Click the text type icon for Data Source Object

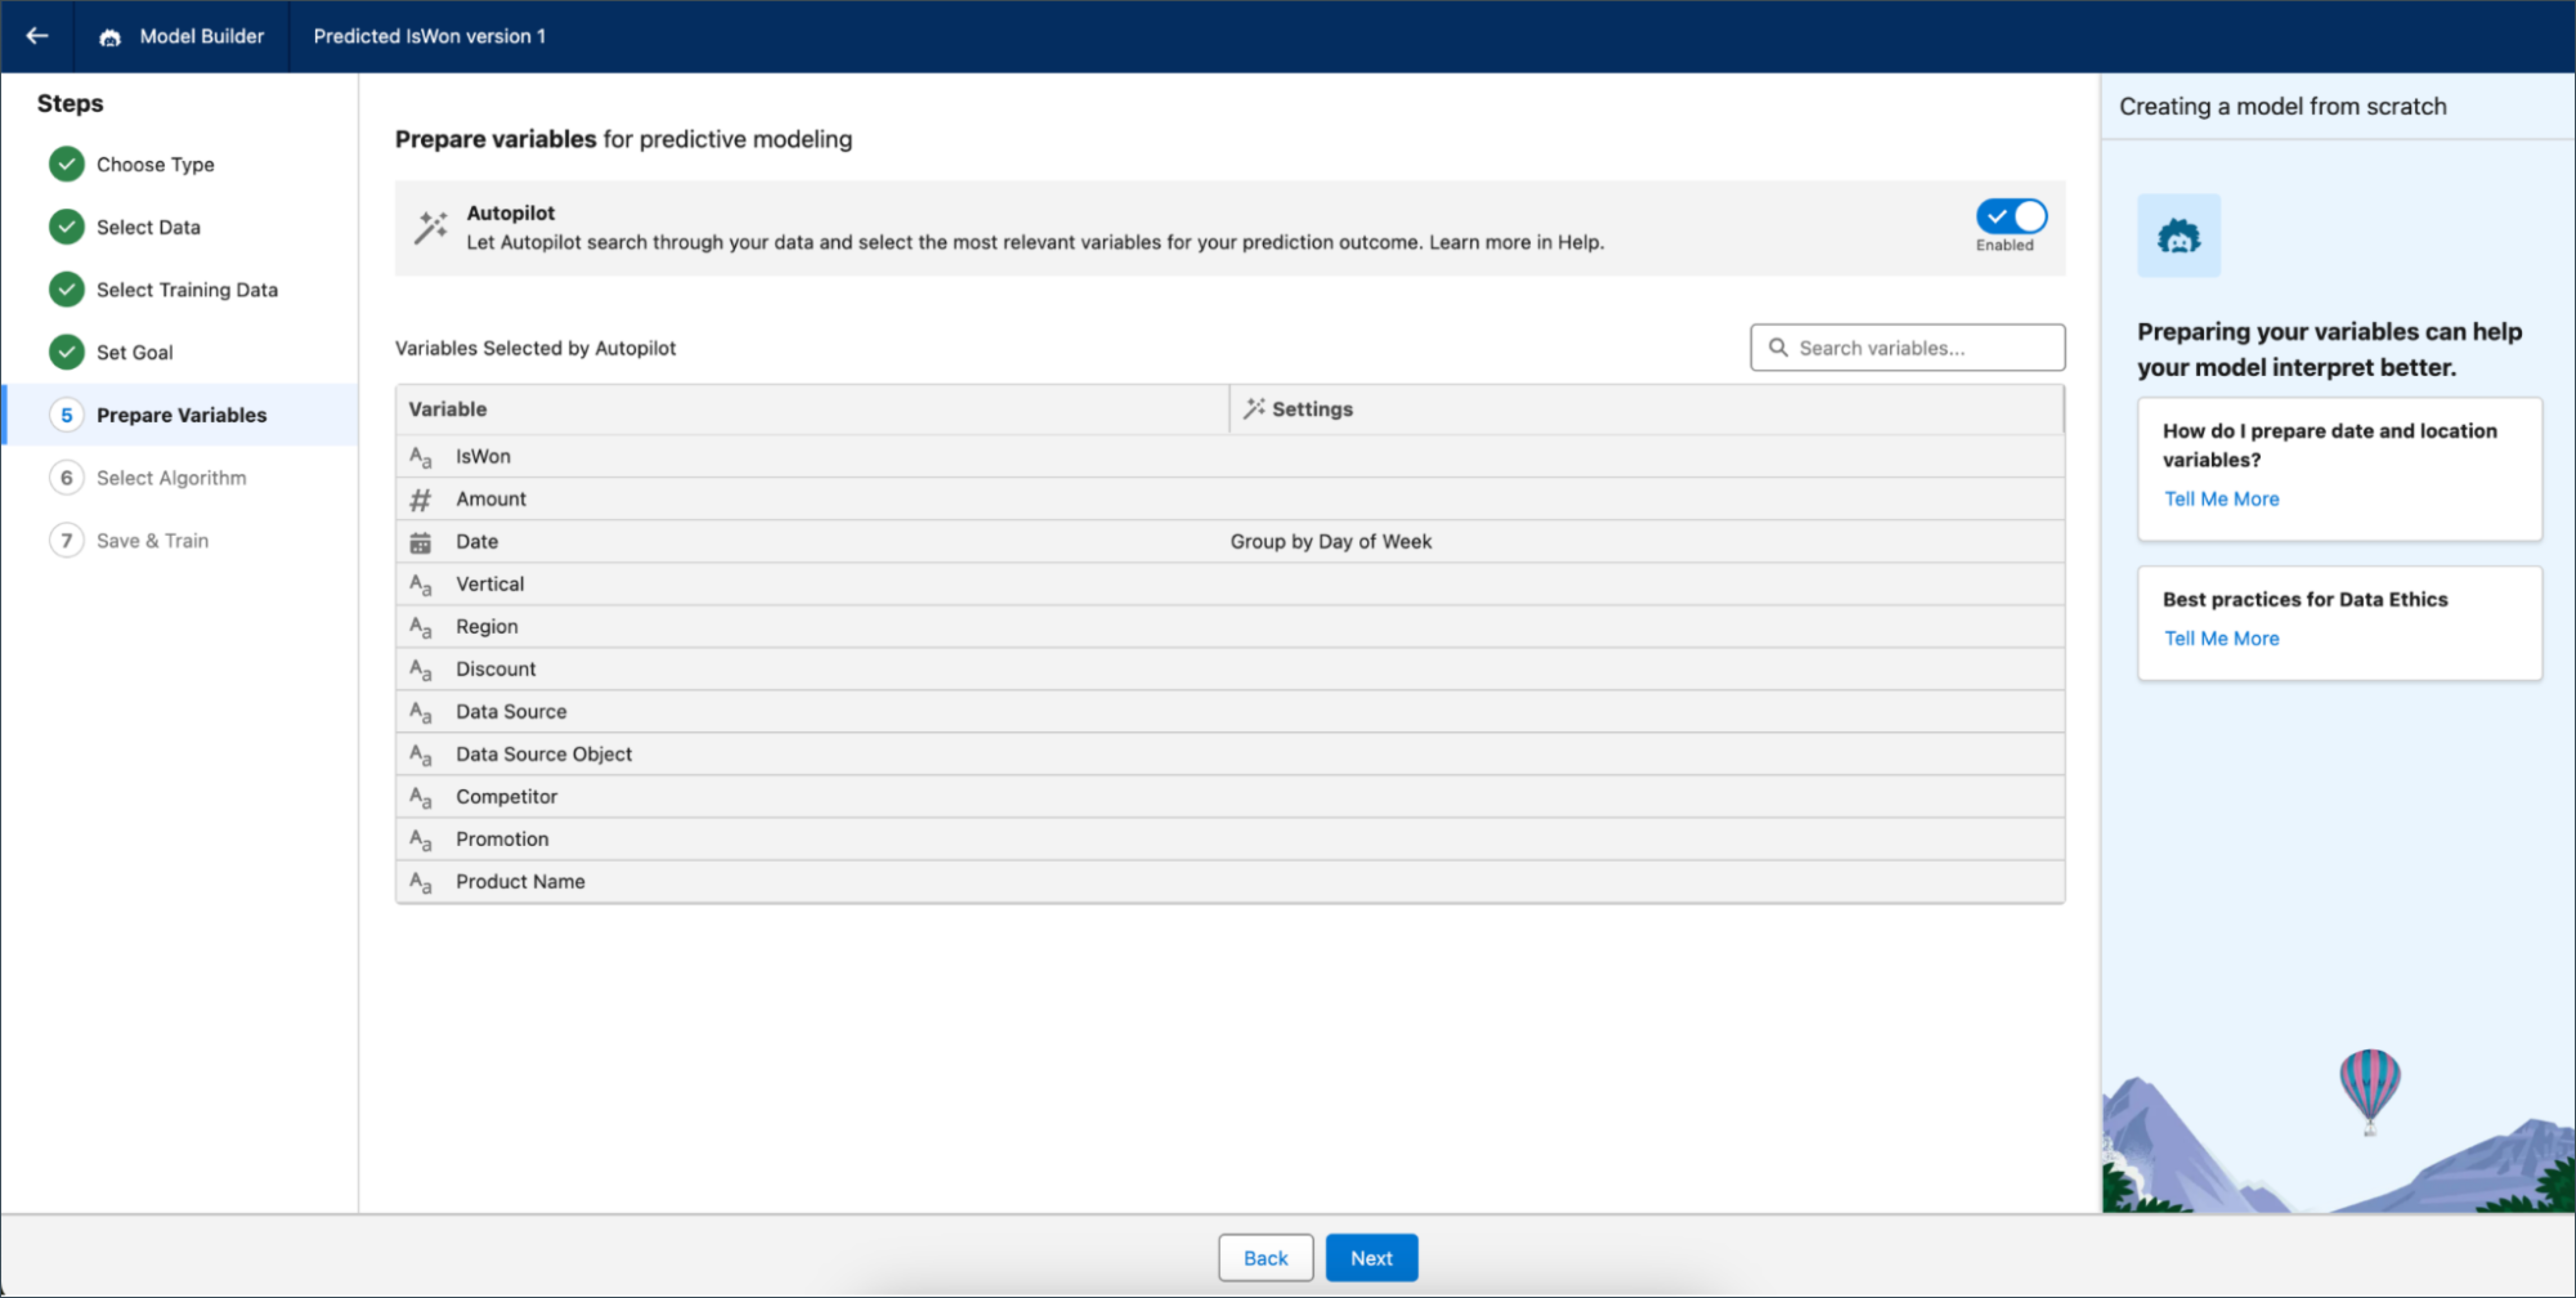[420, 755]
